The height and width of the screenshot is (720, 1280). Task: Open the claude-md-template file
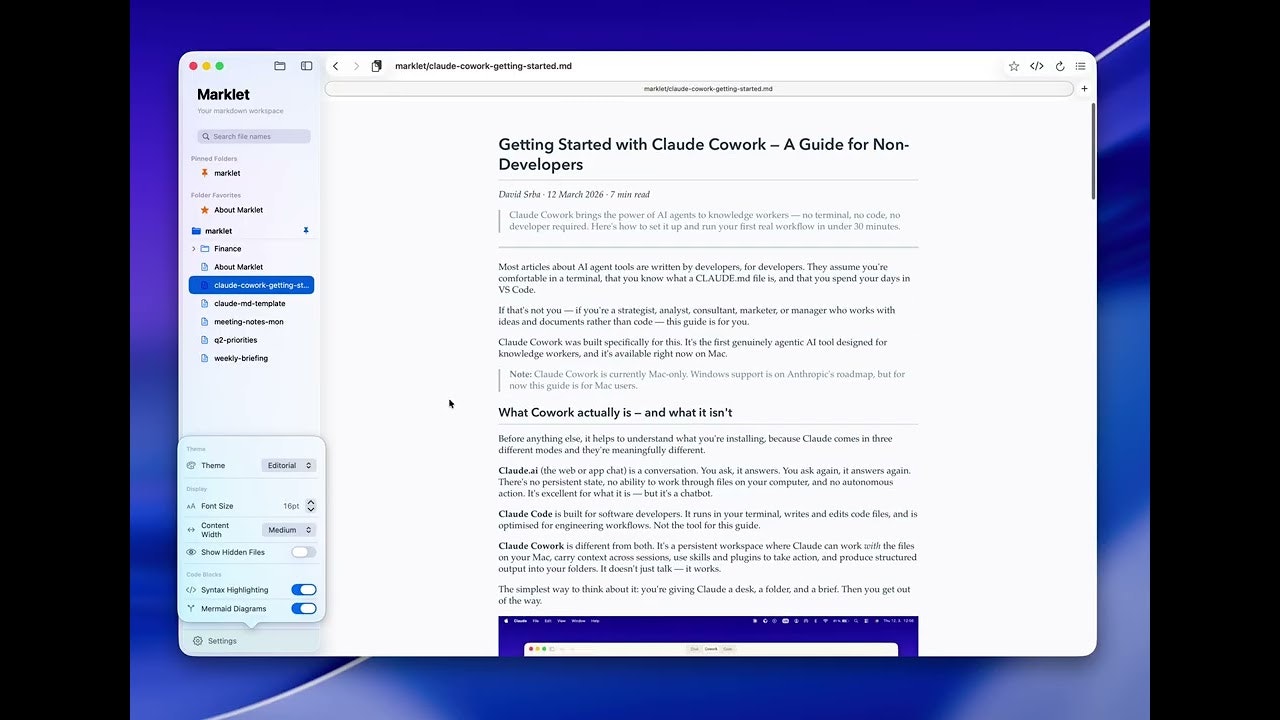251,304
